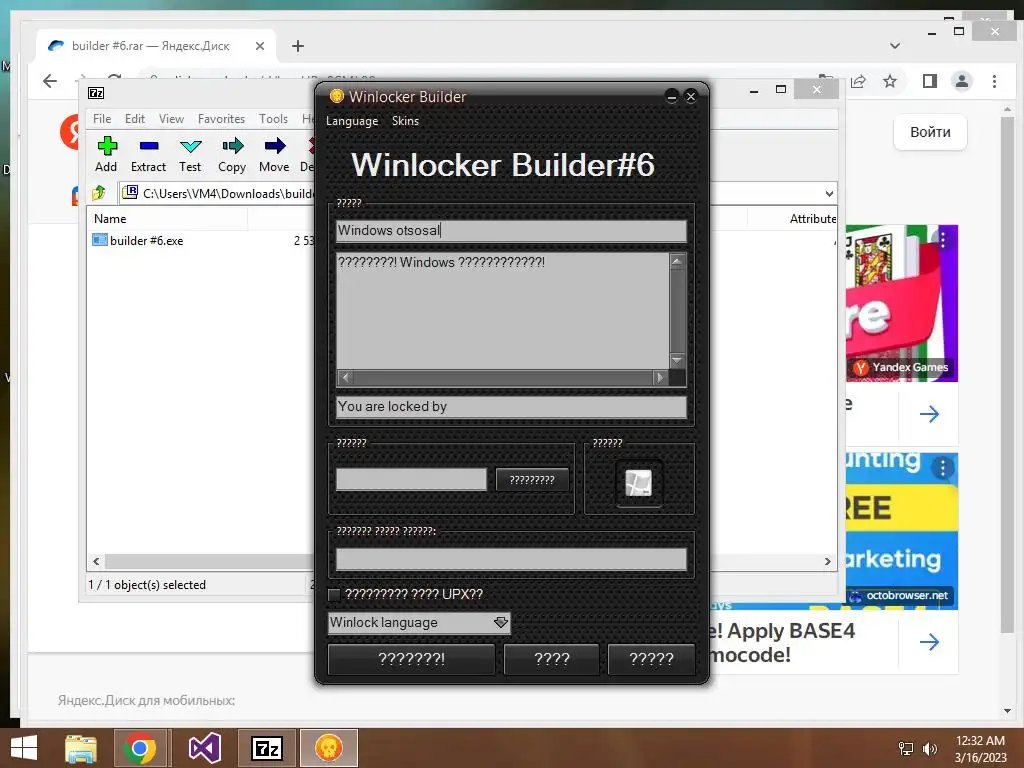
Task: Open network icon in system tray
Action: click(x=906, y=749)
